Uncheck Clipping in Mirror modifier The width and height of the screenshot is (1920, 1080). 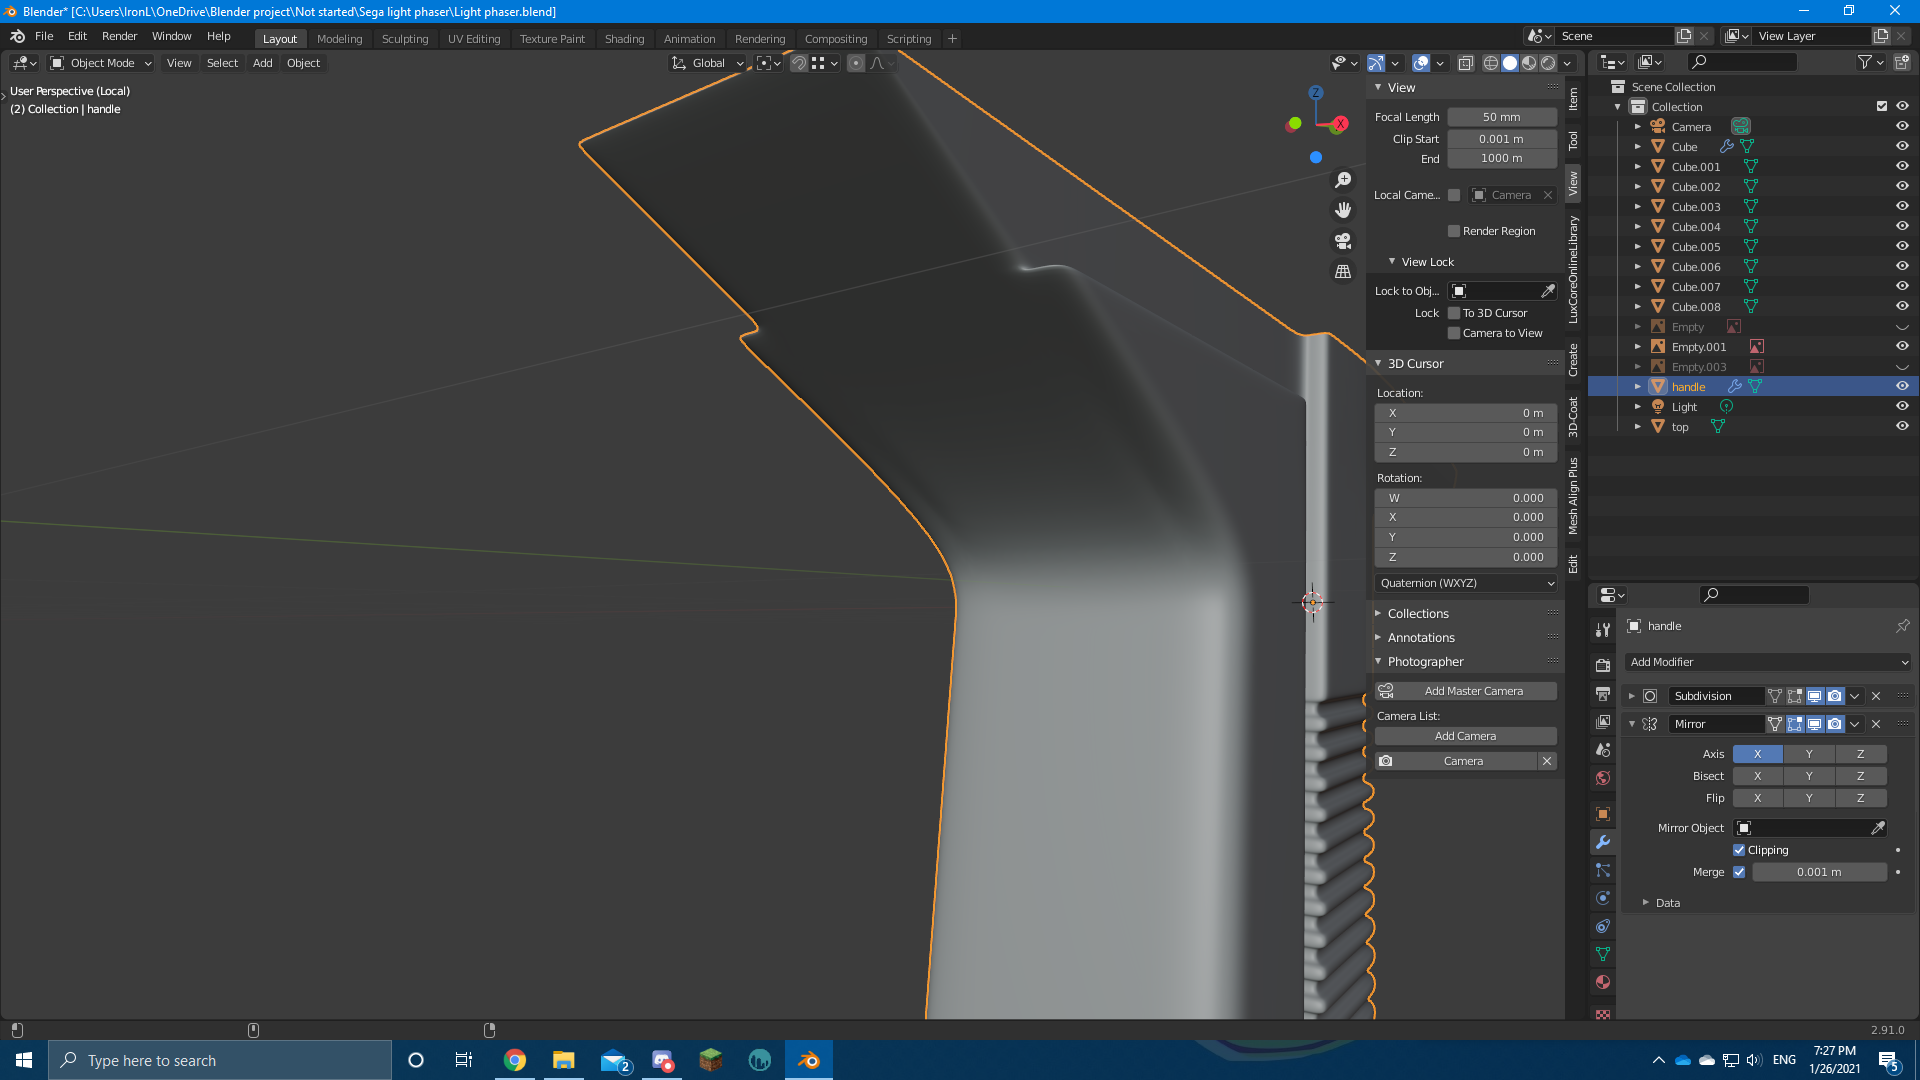click(x=1739, y=850)
